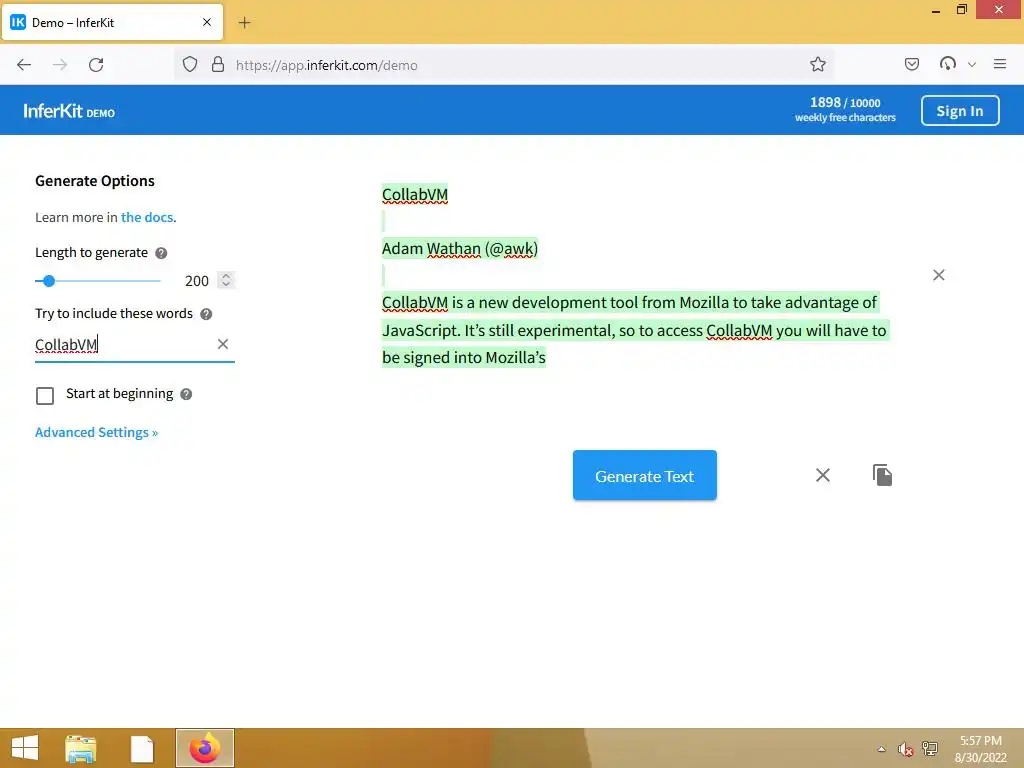Viewport: 1024px width, 768px height.
Task: Select the Demo – InferKit tab
Action: 112,22
